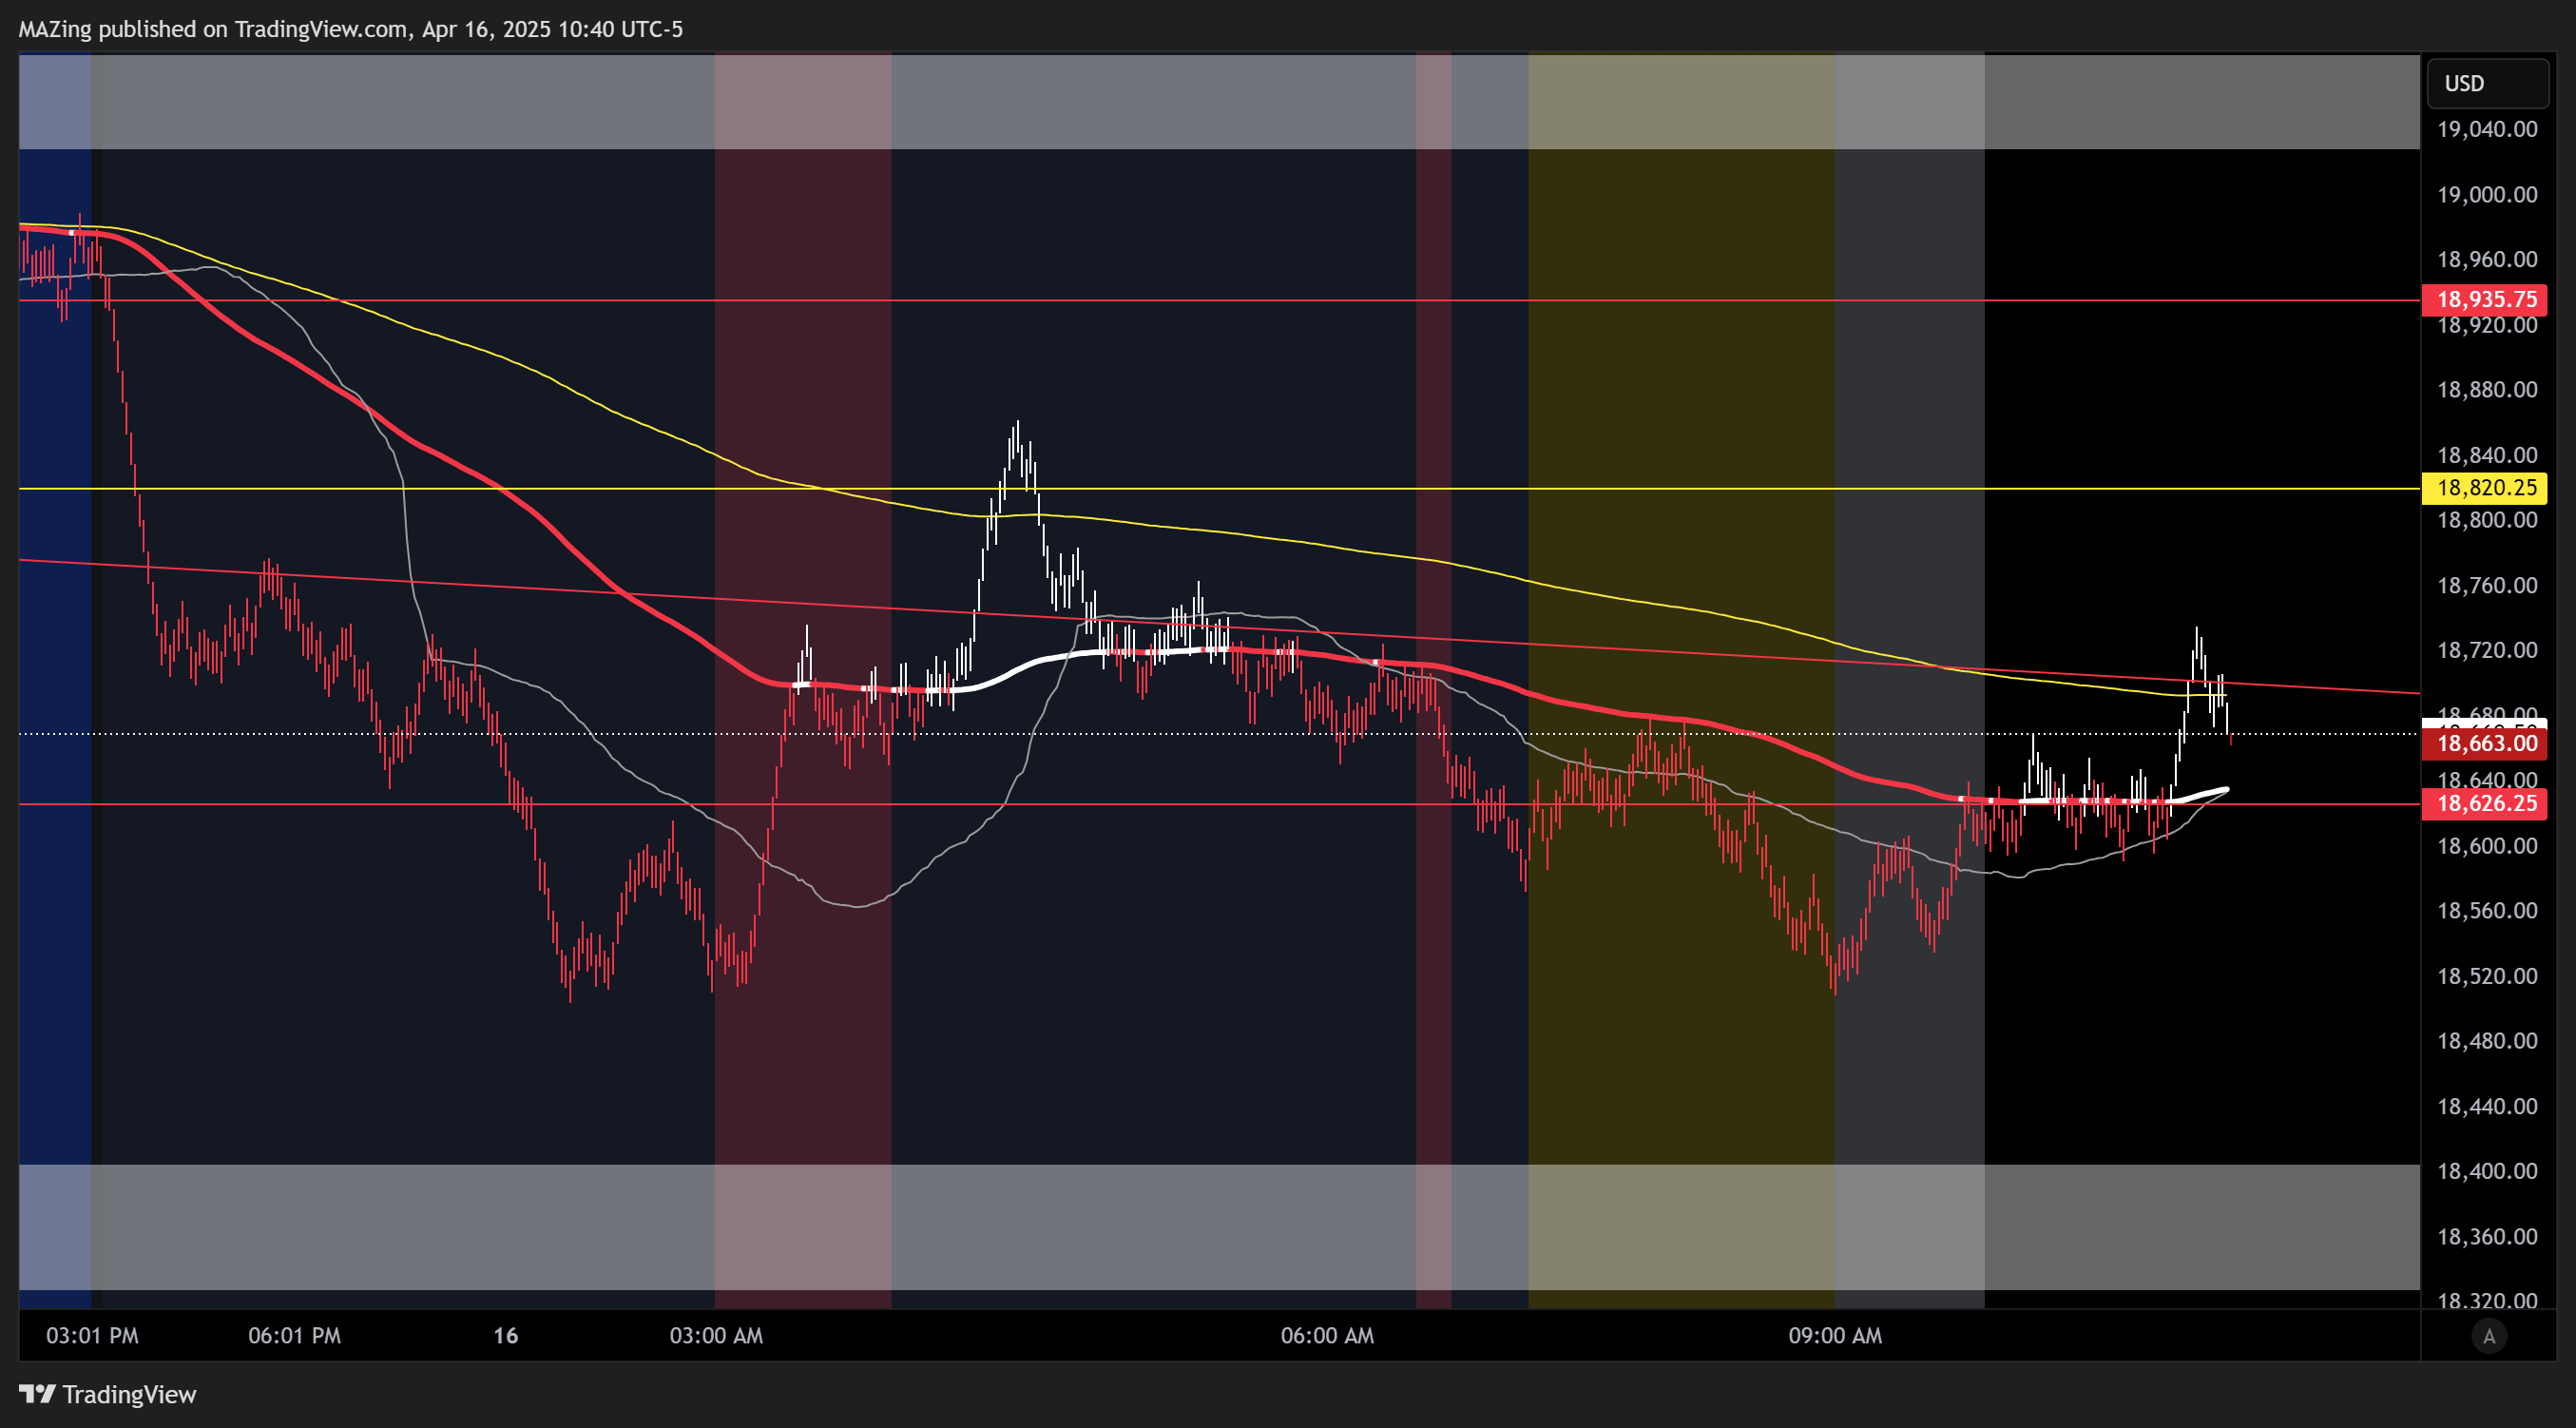Select the red 18,626.25 price label

point(2485,803)
